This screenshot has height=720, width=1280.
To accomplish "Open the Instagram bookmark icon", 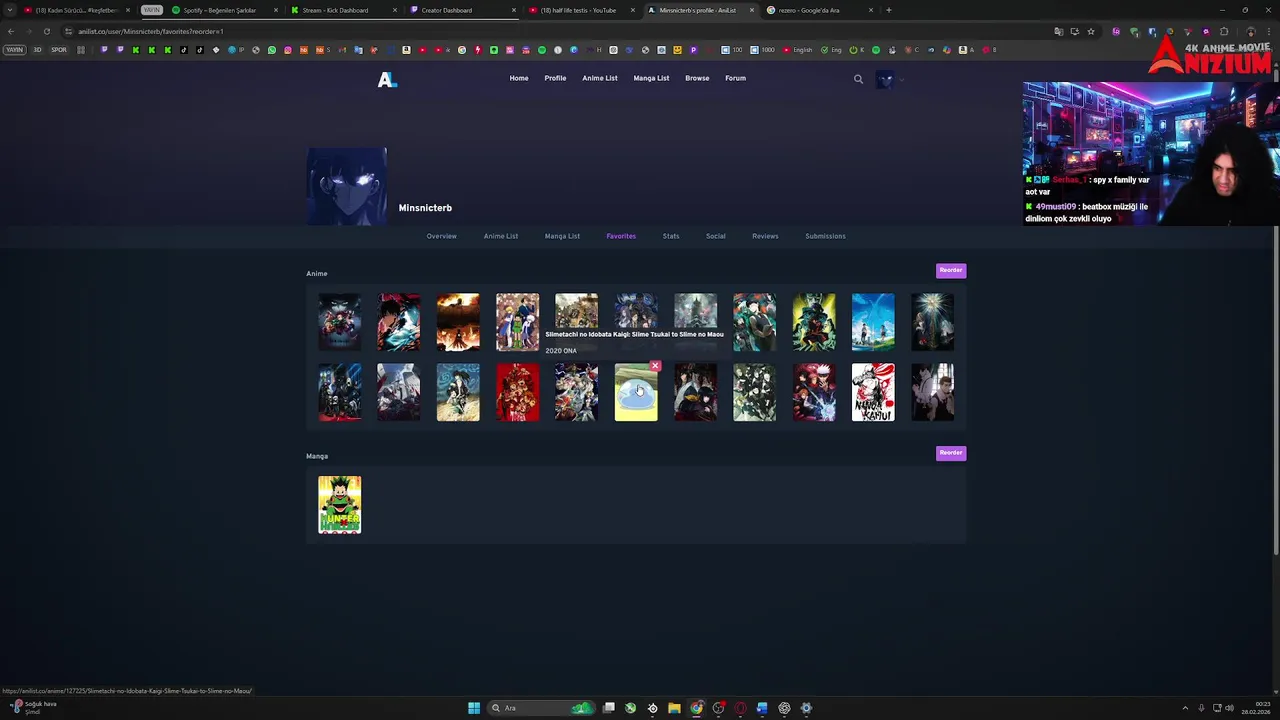I will pyautogui.click(x=287, y=50).
